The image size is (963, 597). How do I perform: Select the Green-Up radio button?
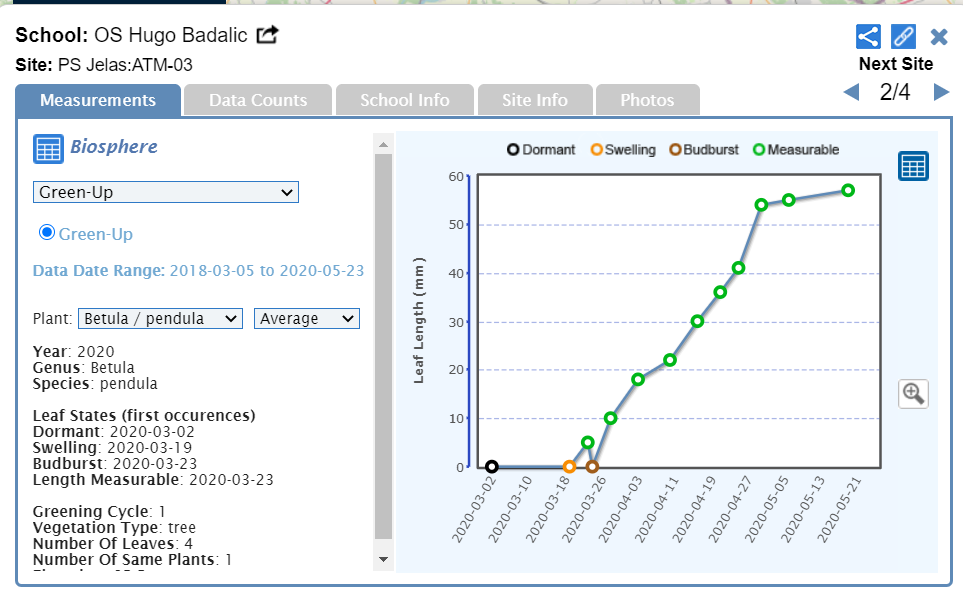(46, 233)
